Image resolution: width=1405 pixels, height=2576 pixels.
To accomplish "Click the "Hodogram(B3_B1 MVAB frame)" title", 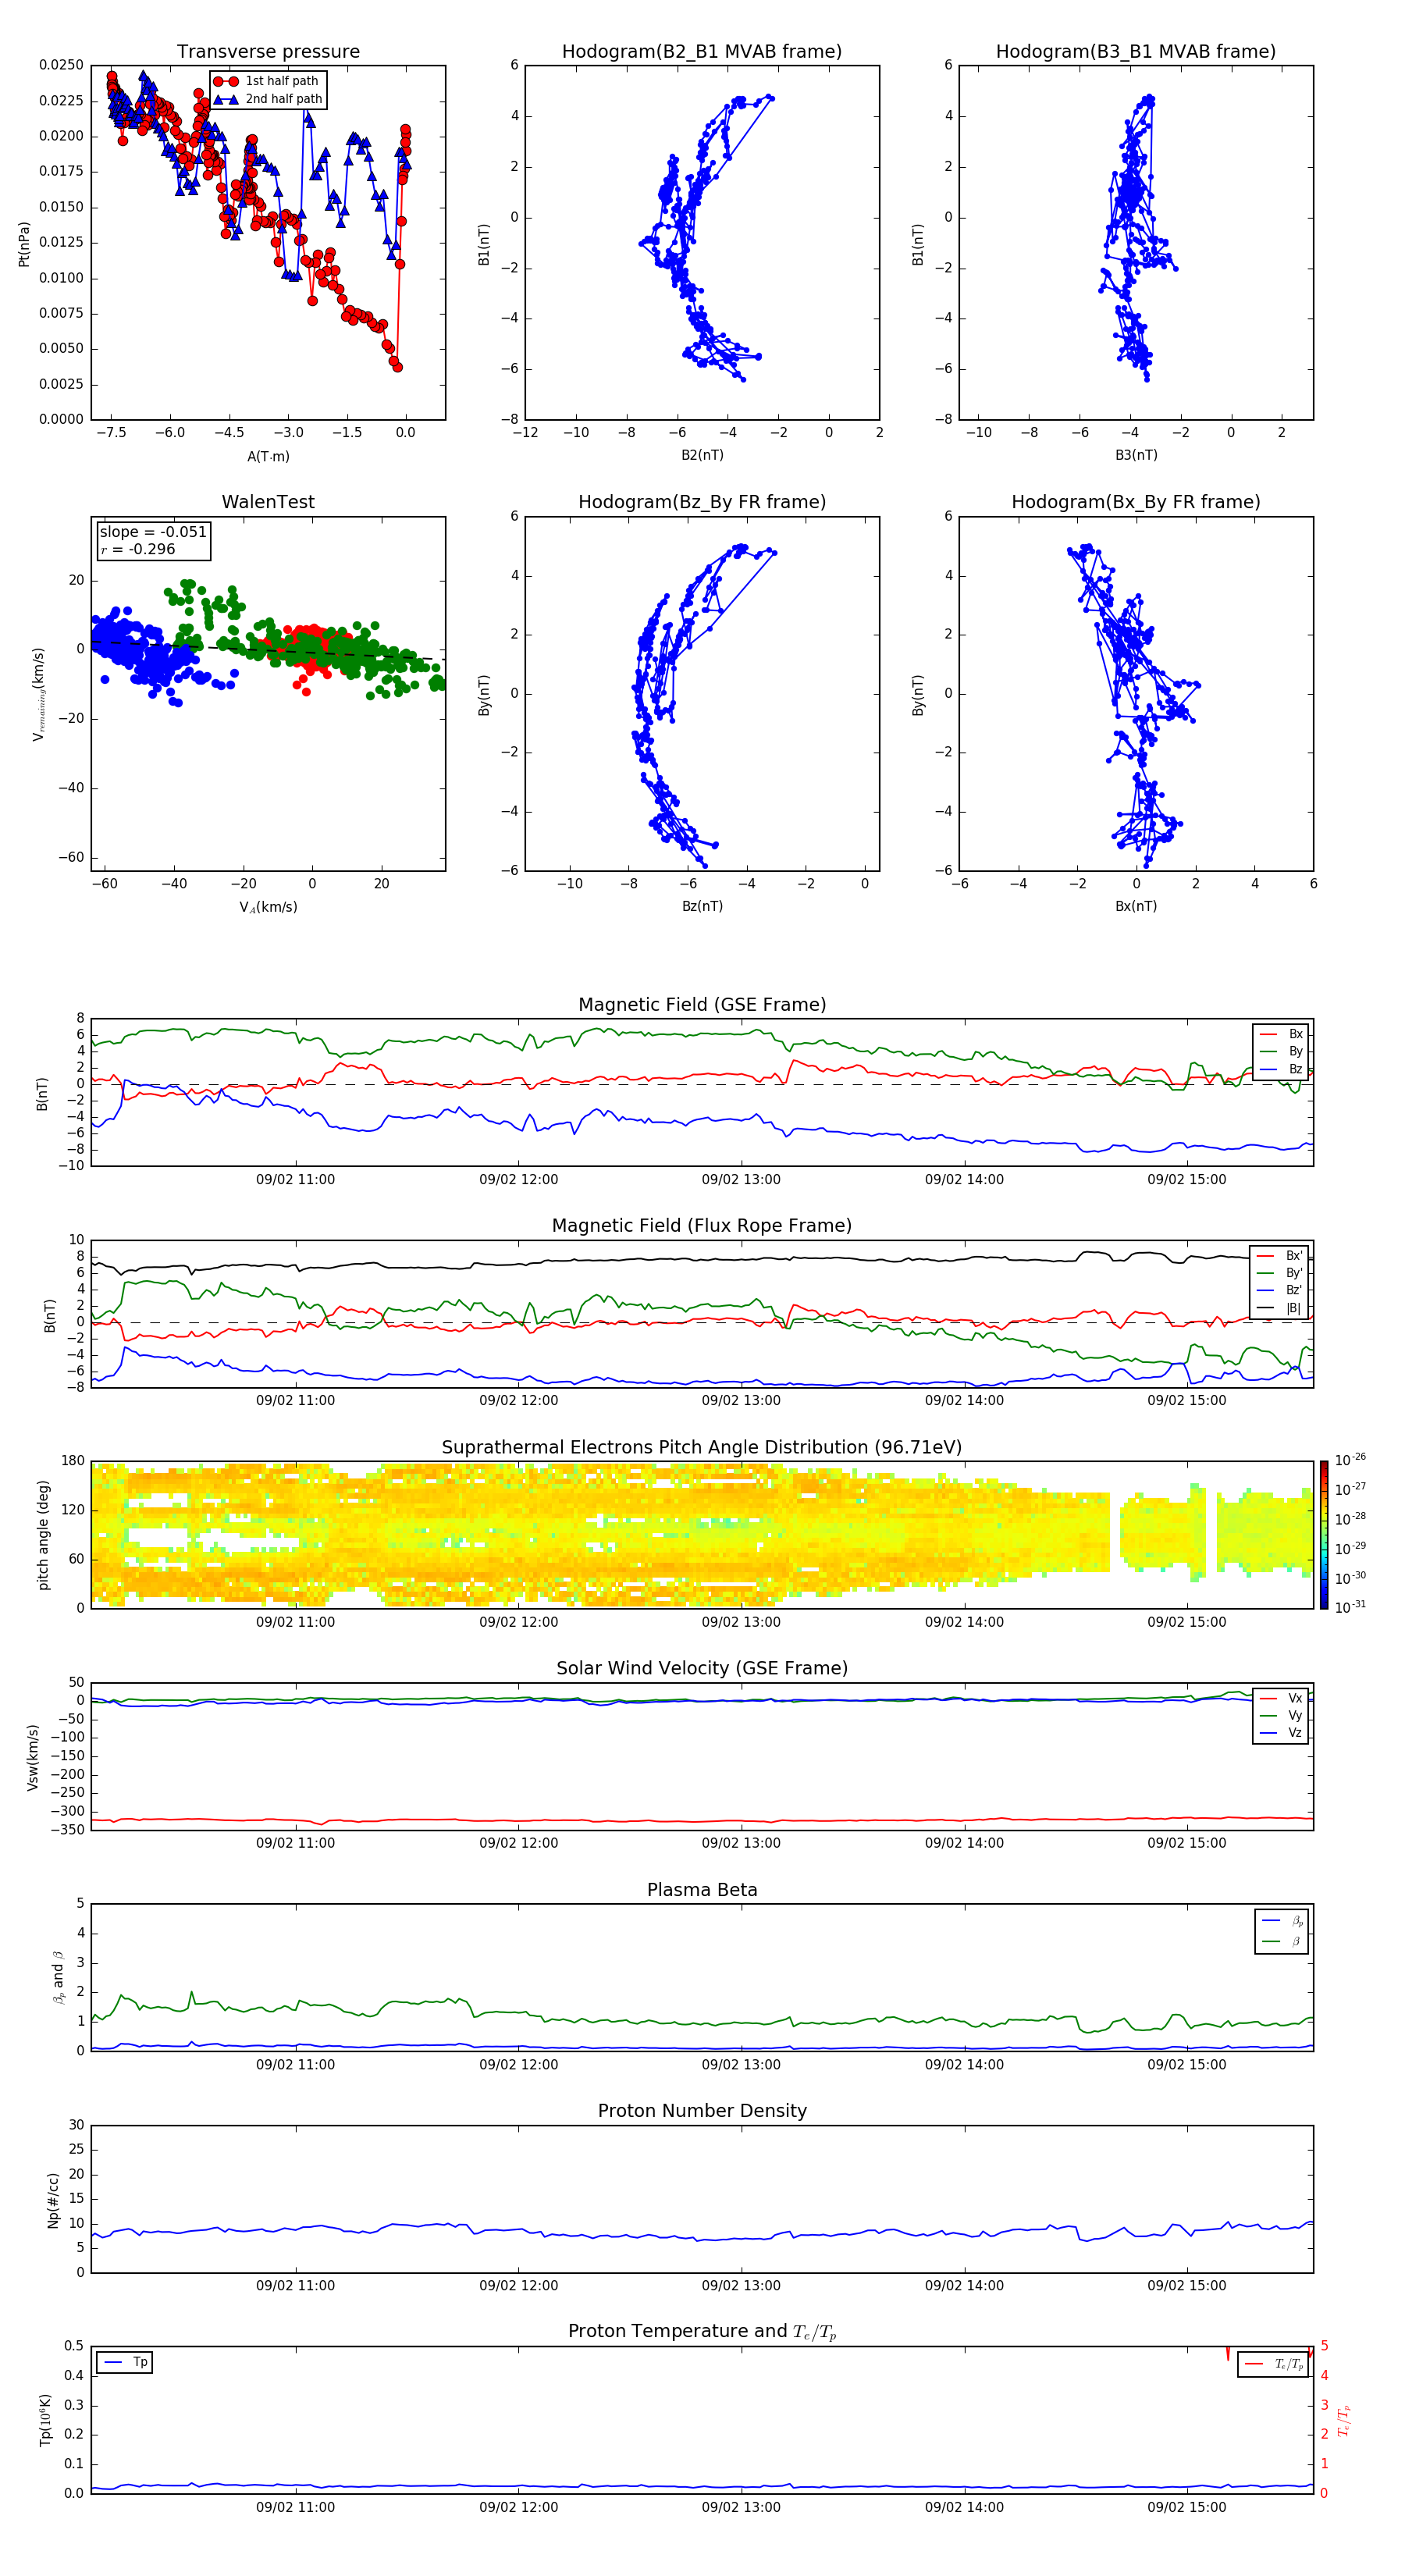I will pyautogui.click(x=1136, y=52).
